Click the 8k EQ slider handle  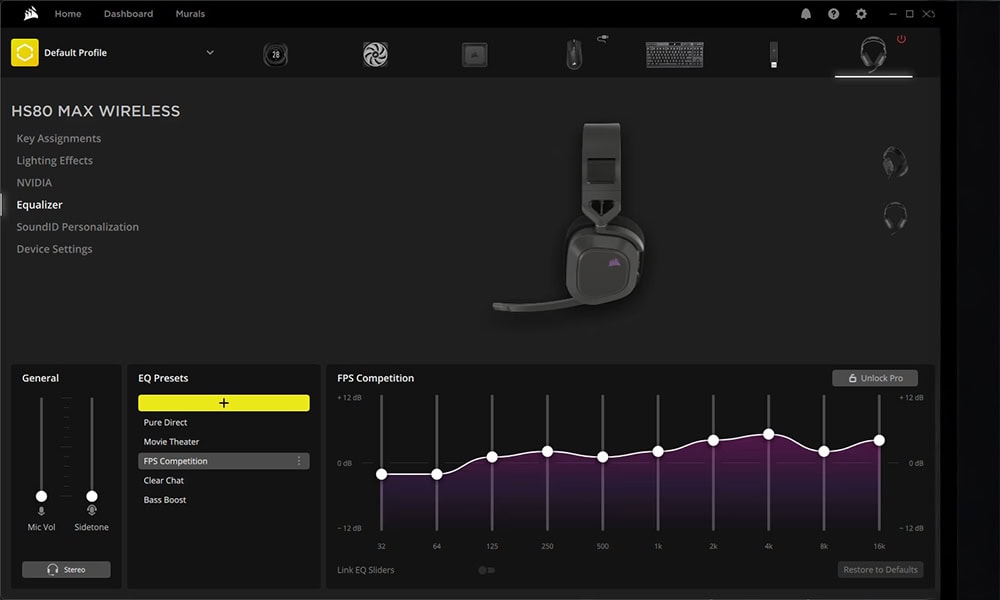click(824, 451)
